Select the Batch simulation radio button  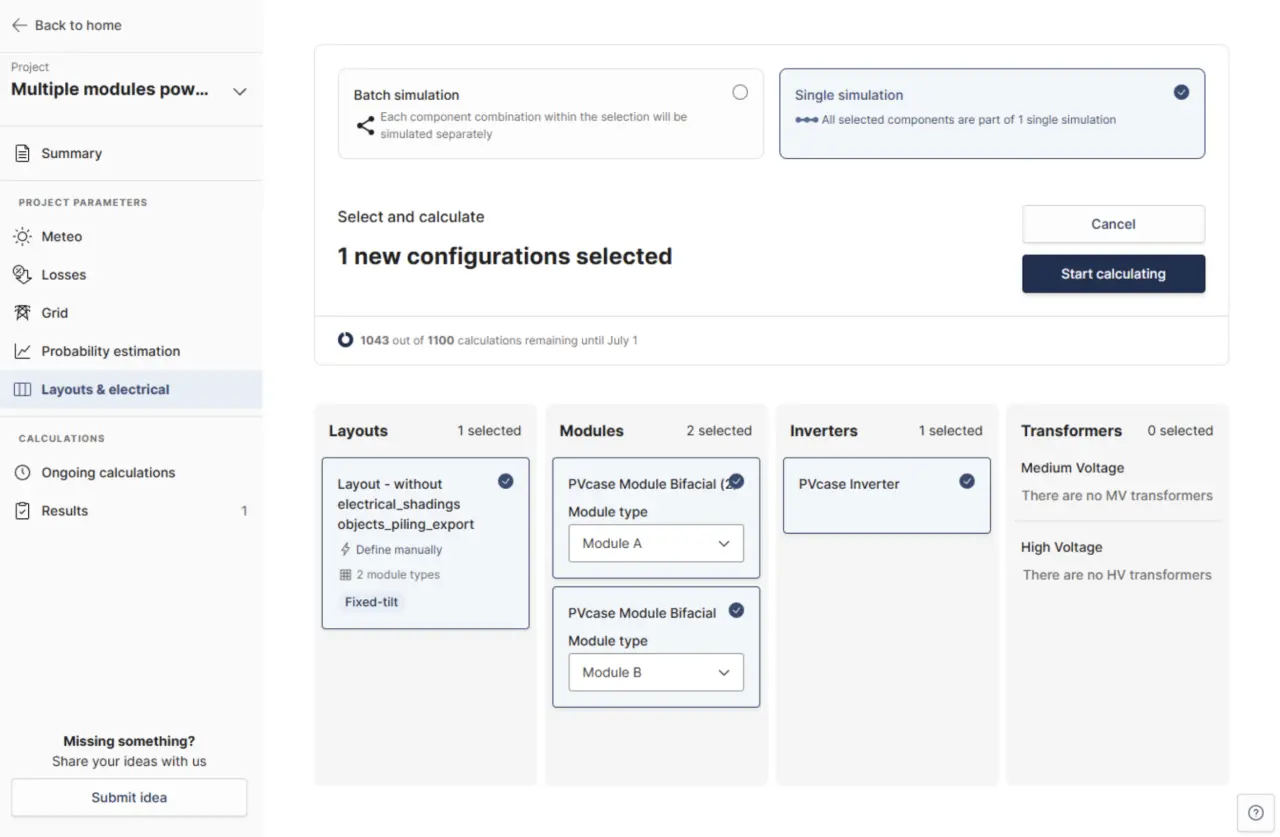point(740,92)
